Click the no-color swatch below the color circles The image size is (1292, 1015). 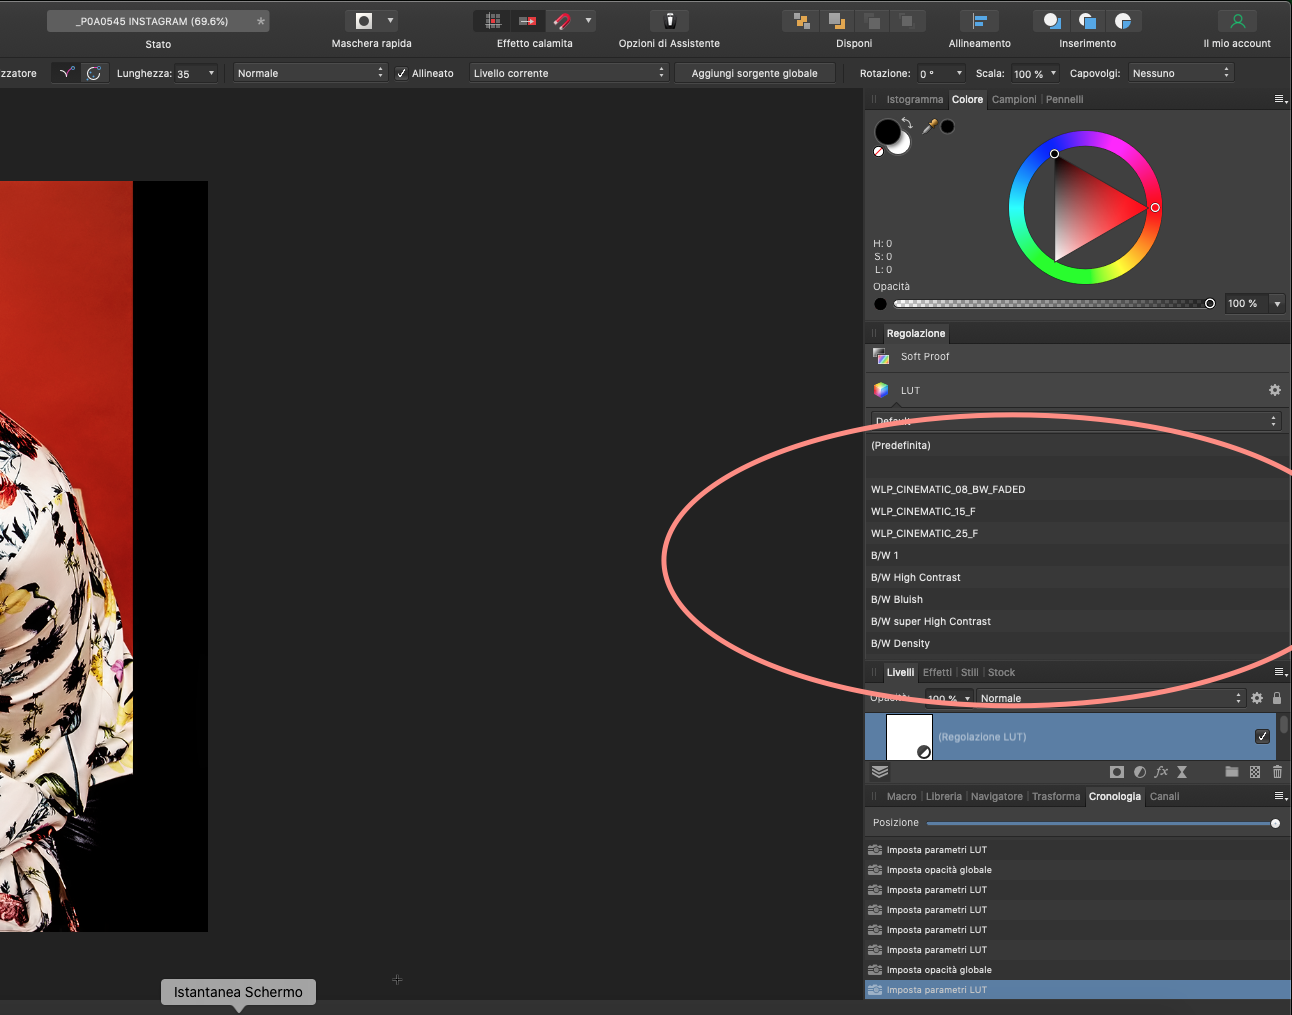coord(879,152)
